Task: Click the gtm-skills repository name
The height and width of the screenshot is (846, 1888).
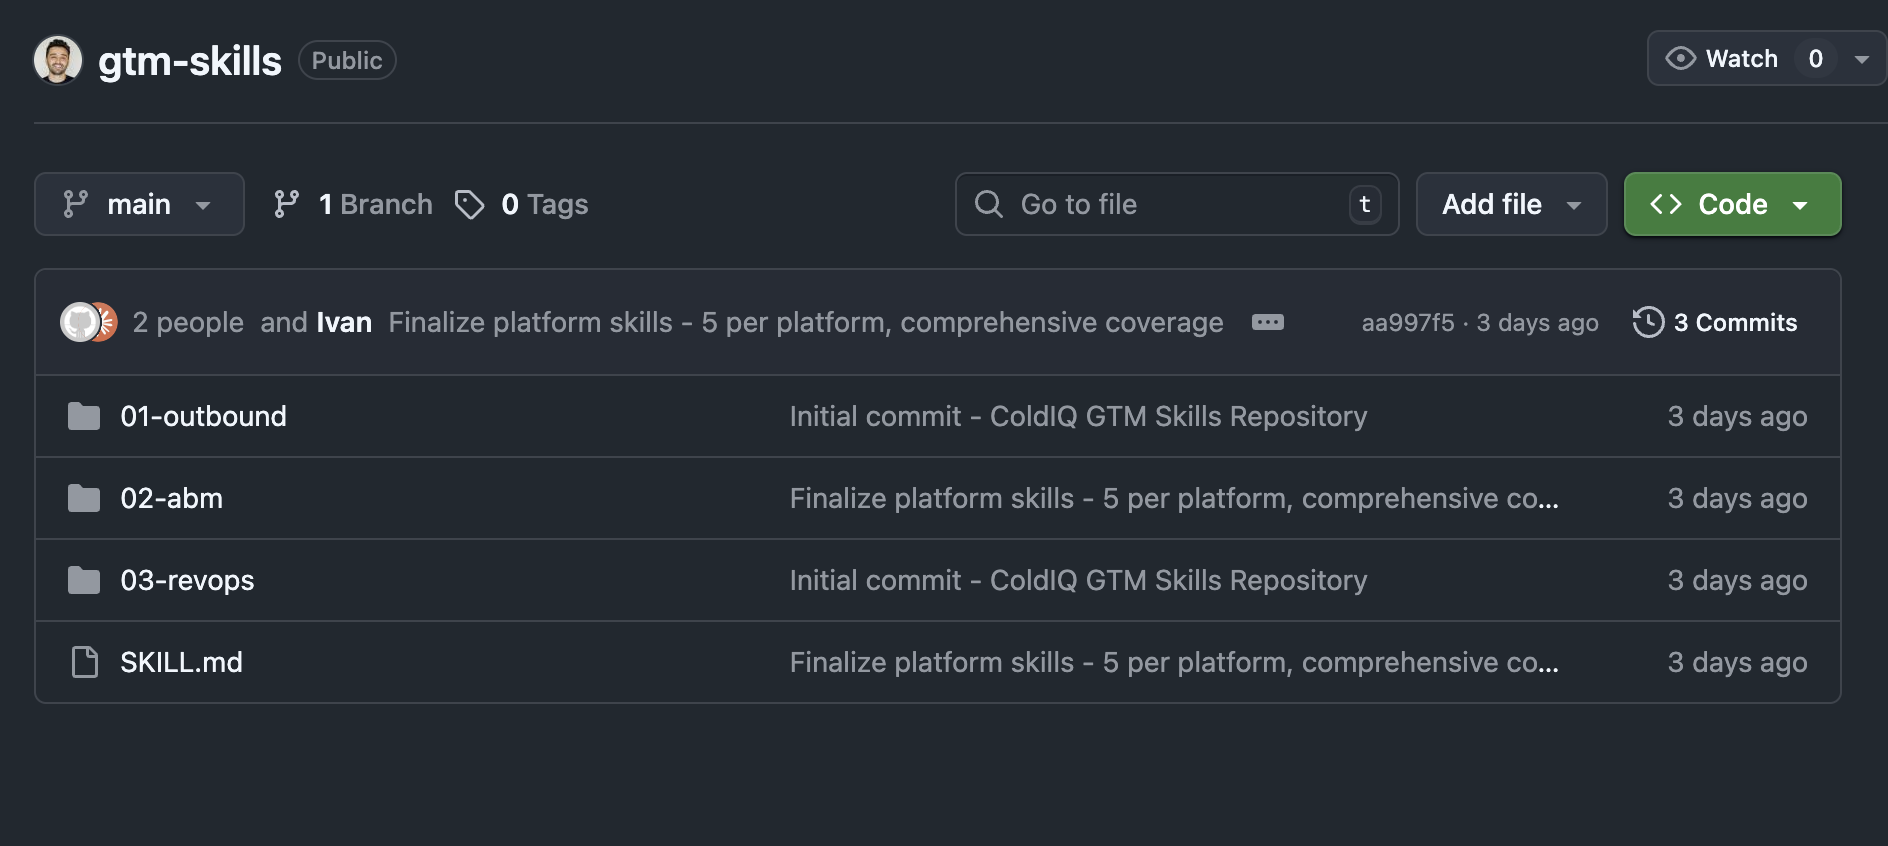Action: (x=190, y=61)
